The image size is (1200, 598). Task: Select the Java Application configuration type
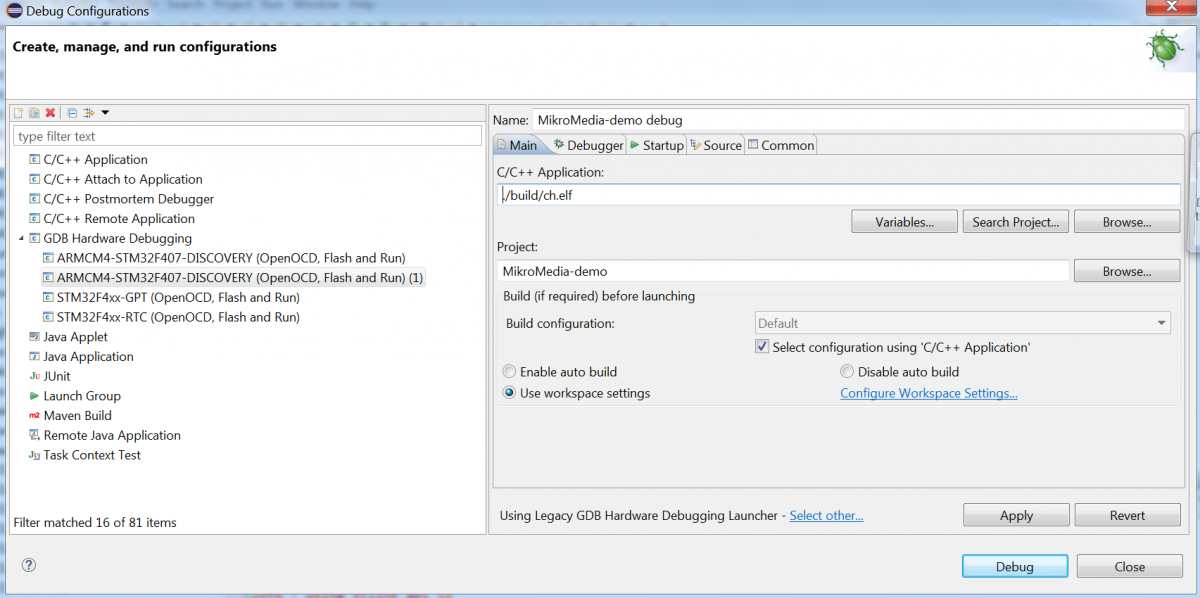tap(88, 356)
